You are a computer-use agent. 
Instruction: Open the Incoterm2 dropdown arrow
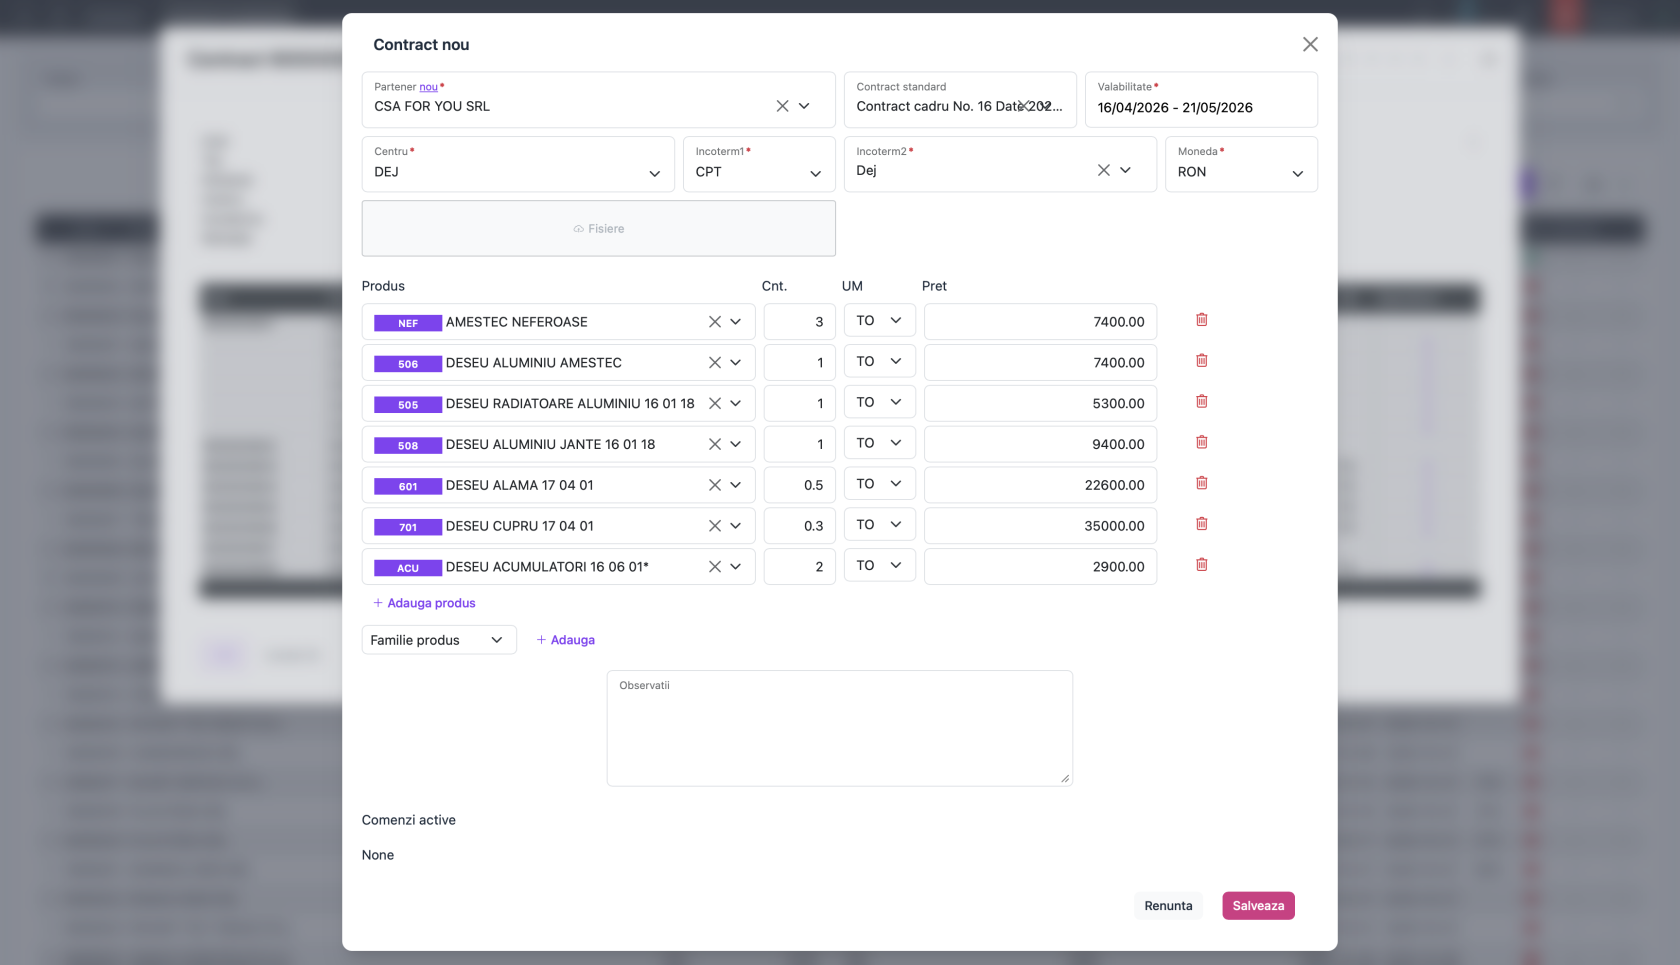click(1125, 170)
